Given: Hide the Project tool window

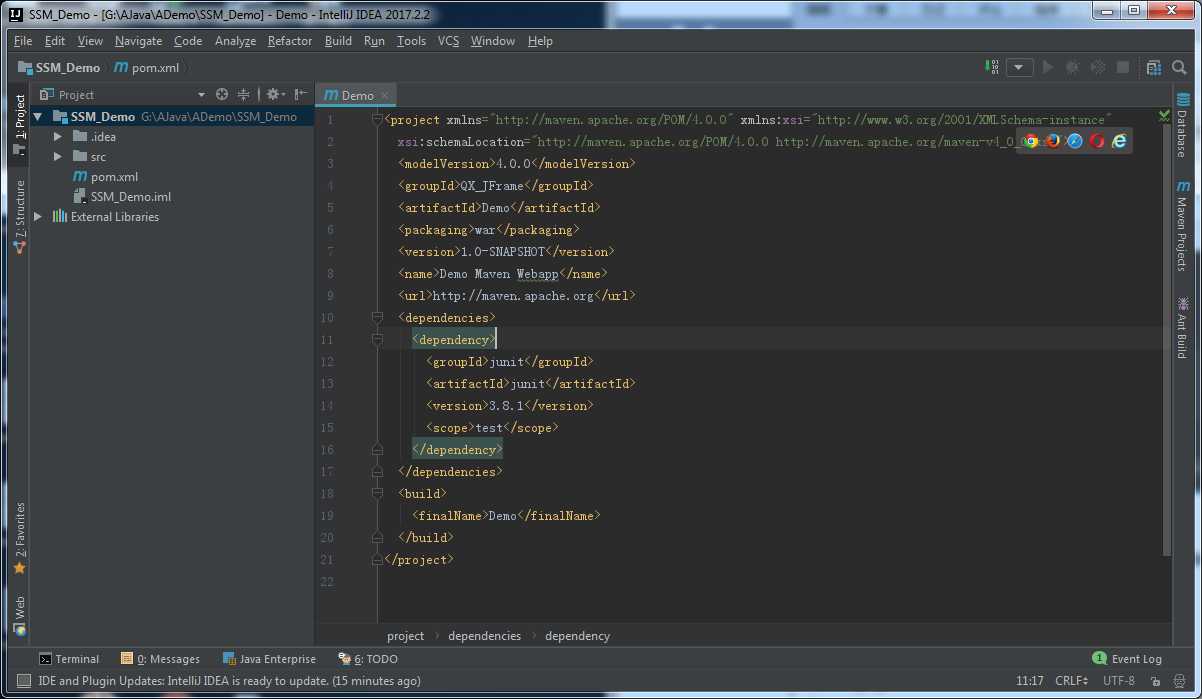Looking at the screenshot, I should tap(300, 94).
